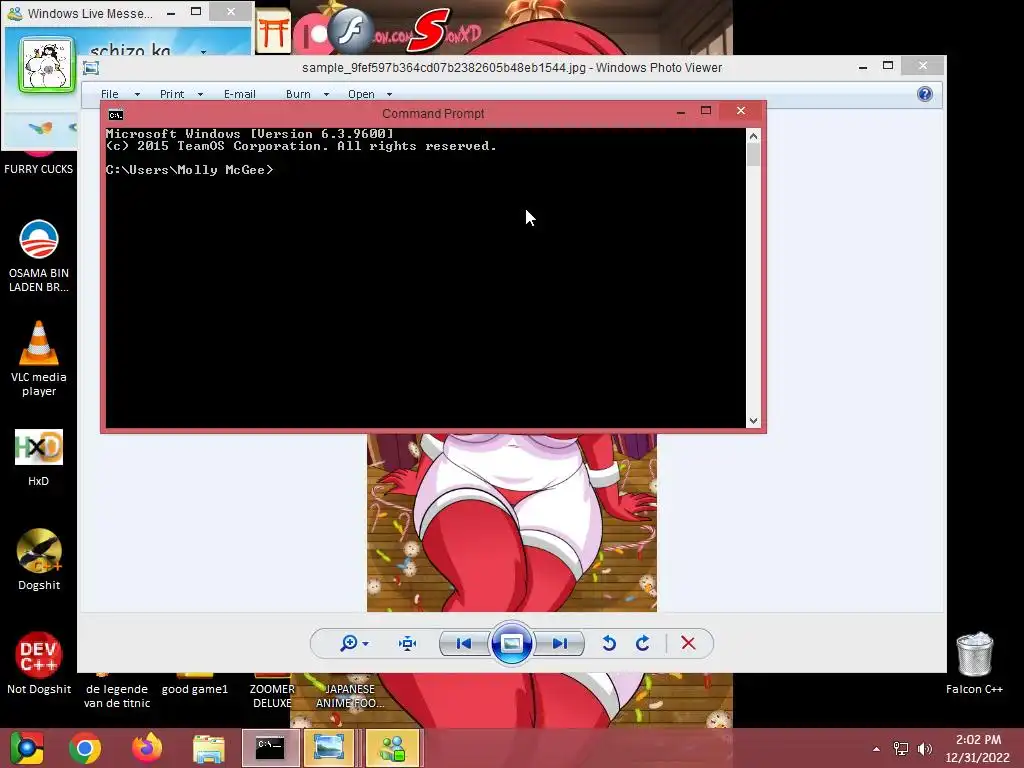Open the OSAMA BIN LADEN BR... desktop shortcut
1024x768 pixels.
coord(39,255)
